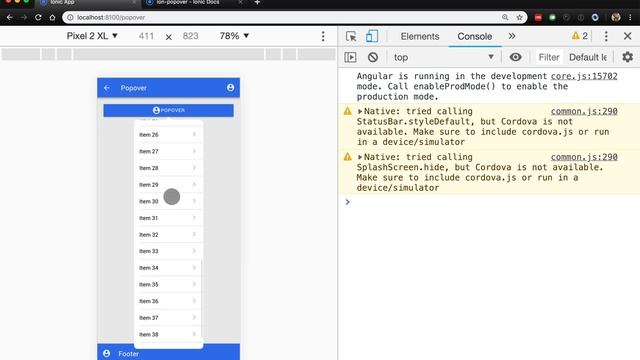Open a new tab with the plus button
This screenshot has height=360, width=640.
[x=257, y=3]
